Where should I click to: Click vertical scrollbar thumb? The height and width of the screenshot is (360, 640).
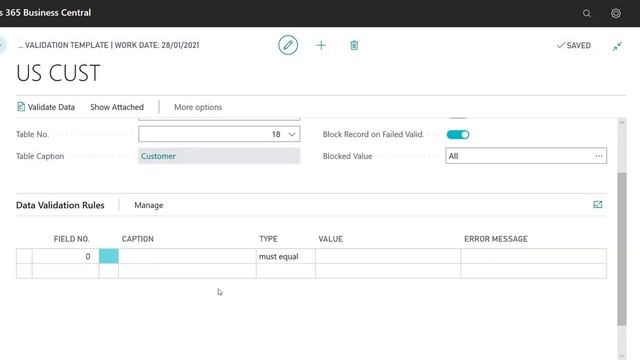[621, 249]
